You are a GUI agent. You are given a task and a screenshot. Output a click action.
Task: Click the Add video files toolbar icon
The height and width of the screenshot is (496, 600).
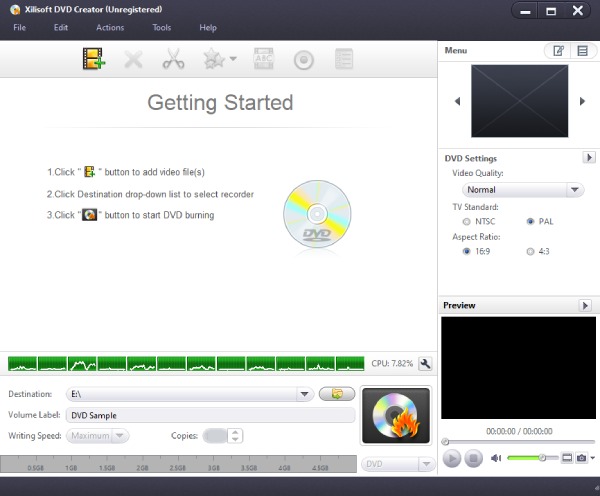(94, 59)
